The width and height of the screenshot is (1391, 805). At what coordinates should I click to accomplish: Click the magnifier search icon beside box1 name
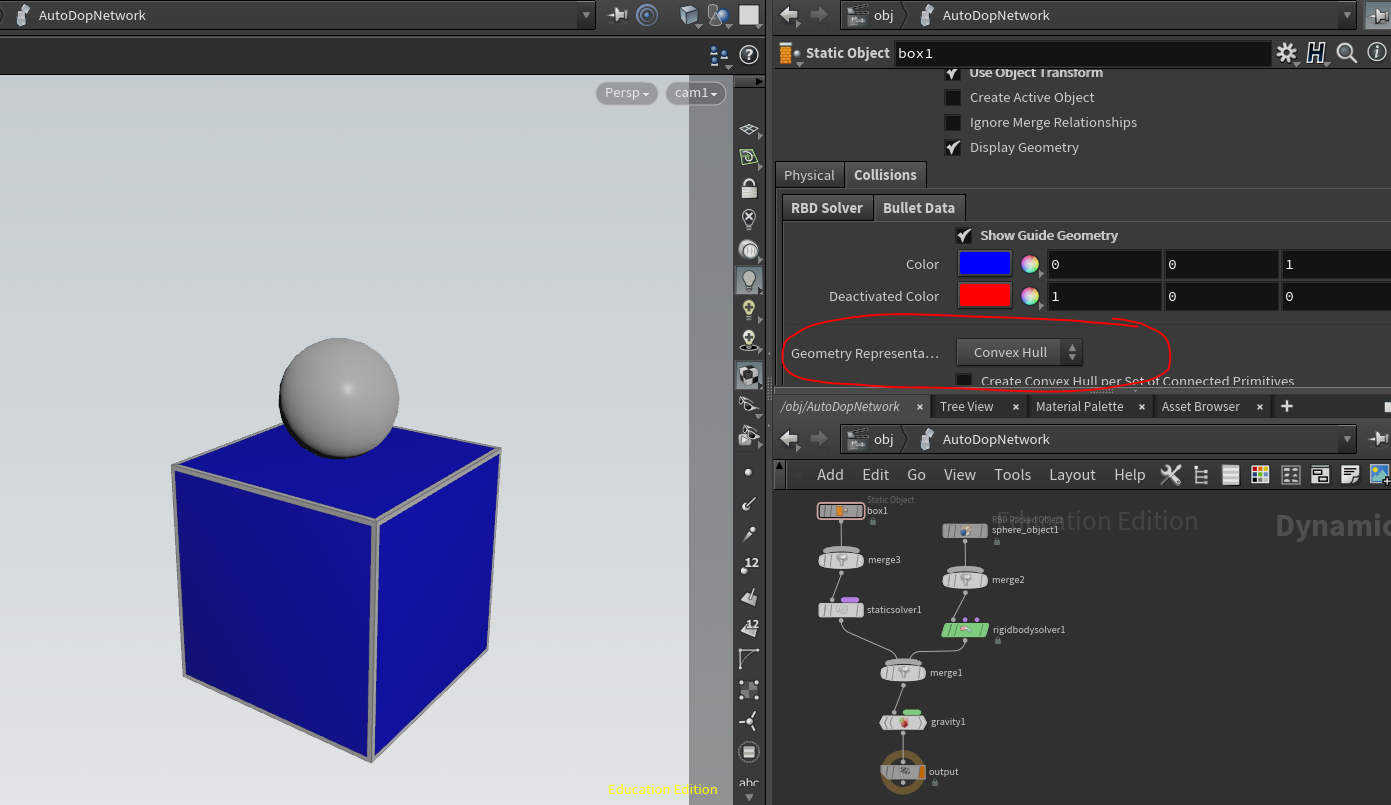pyautogui.click(x=1346, y=53)
